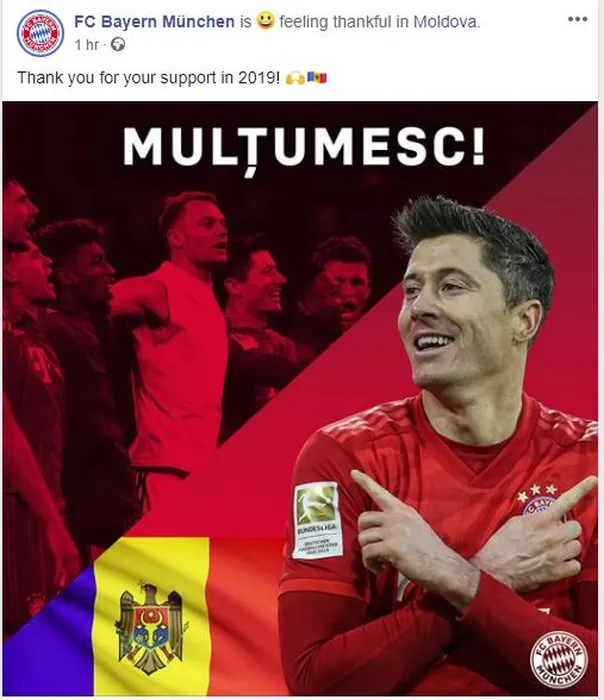Image resolution: width=604 pixels, height=700 pixels.
Task: Open the FC Bayern München page link
Action: (x=154, y=21)
